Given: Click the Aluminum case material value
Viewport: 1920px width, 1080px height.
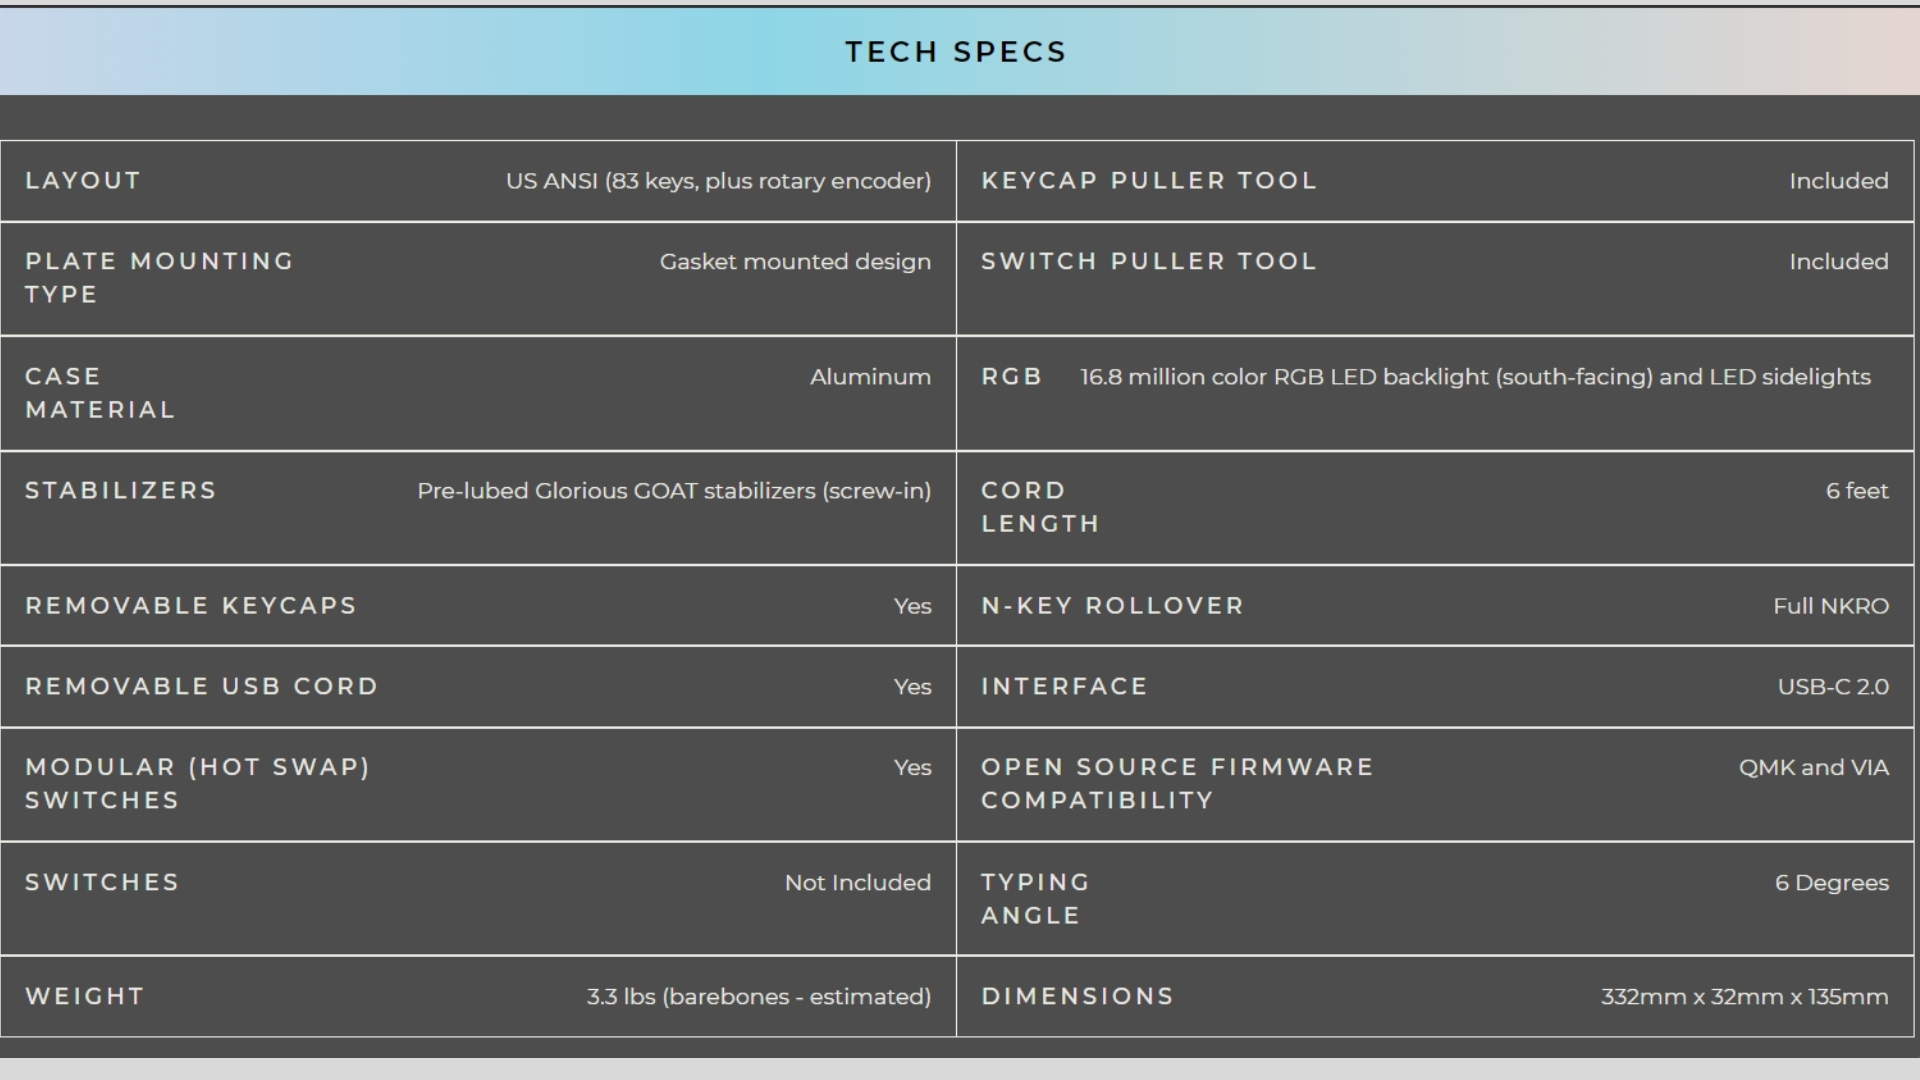Looking at the screenshot, I should [x=870, y=377].
